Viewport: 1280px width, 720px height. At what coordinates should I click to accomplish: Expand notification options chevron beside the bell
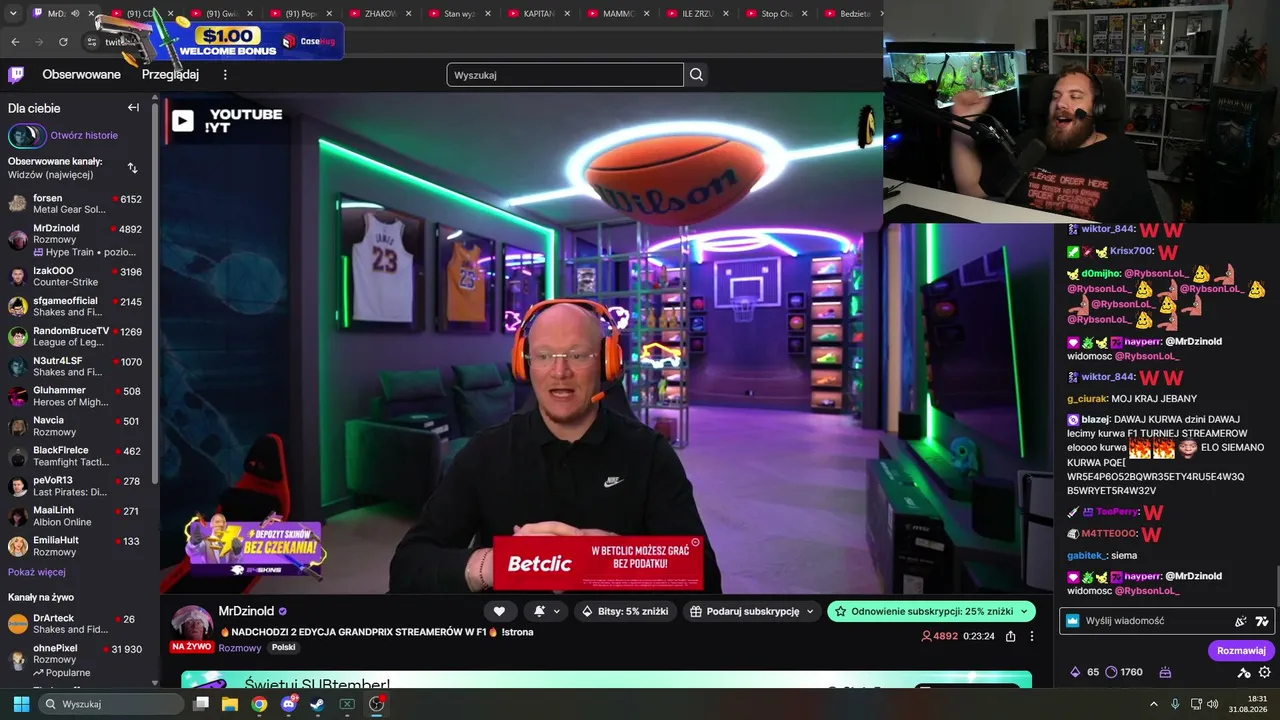click(x=557, y=611)
